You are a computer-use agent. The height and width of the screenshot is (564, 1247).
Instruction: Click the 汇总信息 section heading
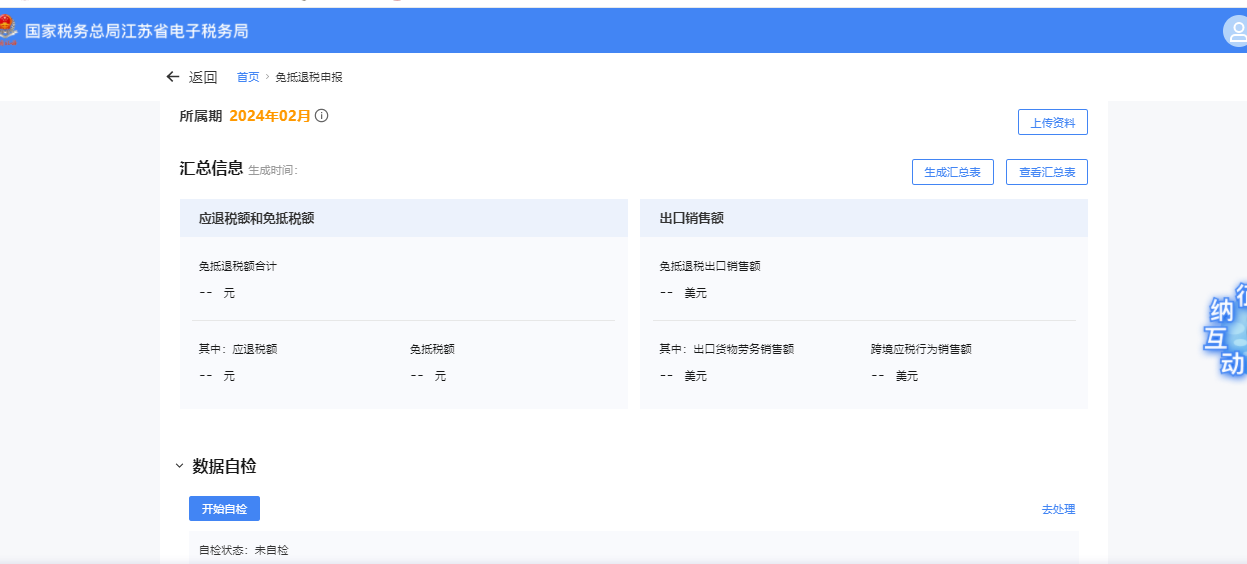pos(211,168)
